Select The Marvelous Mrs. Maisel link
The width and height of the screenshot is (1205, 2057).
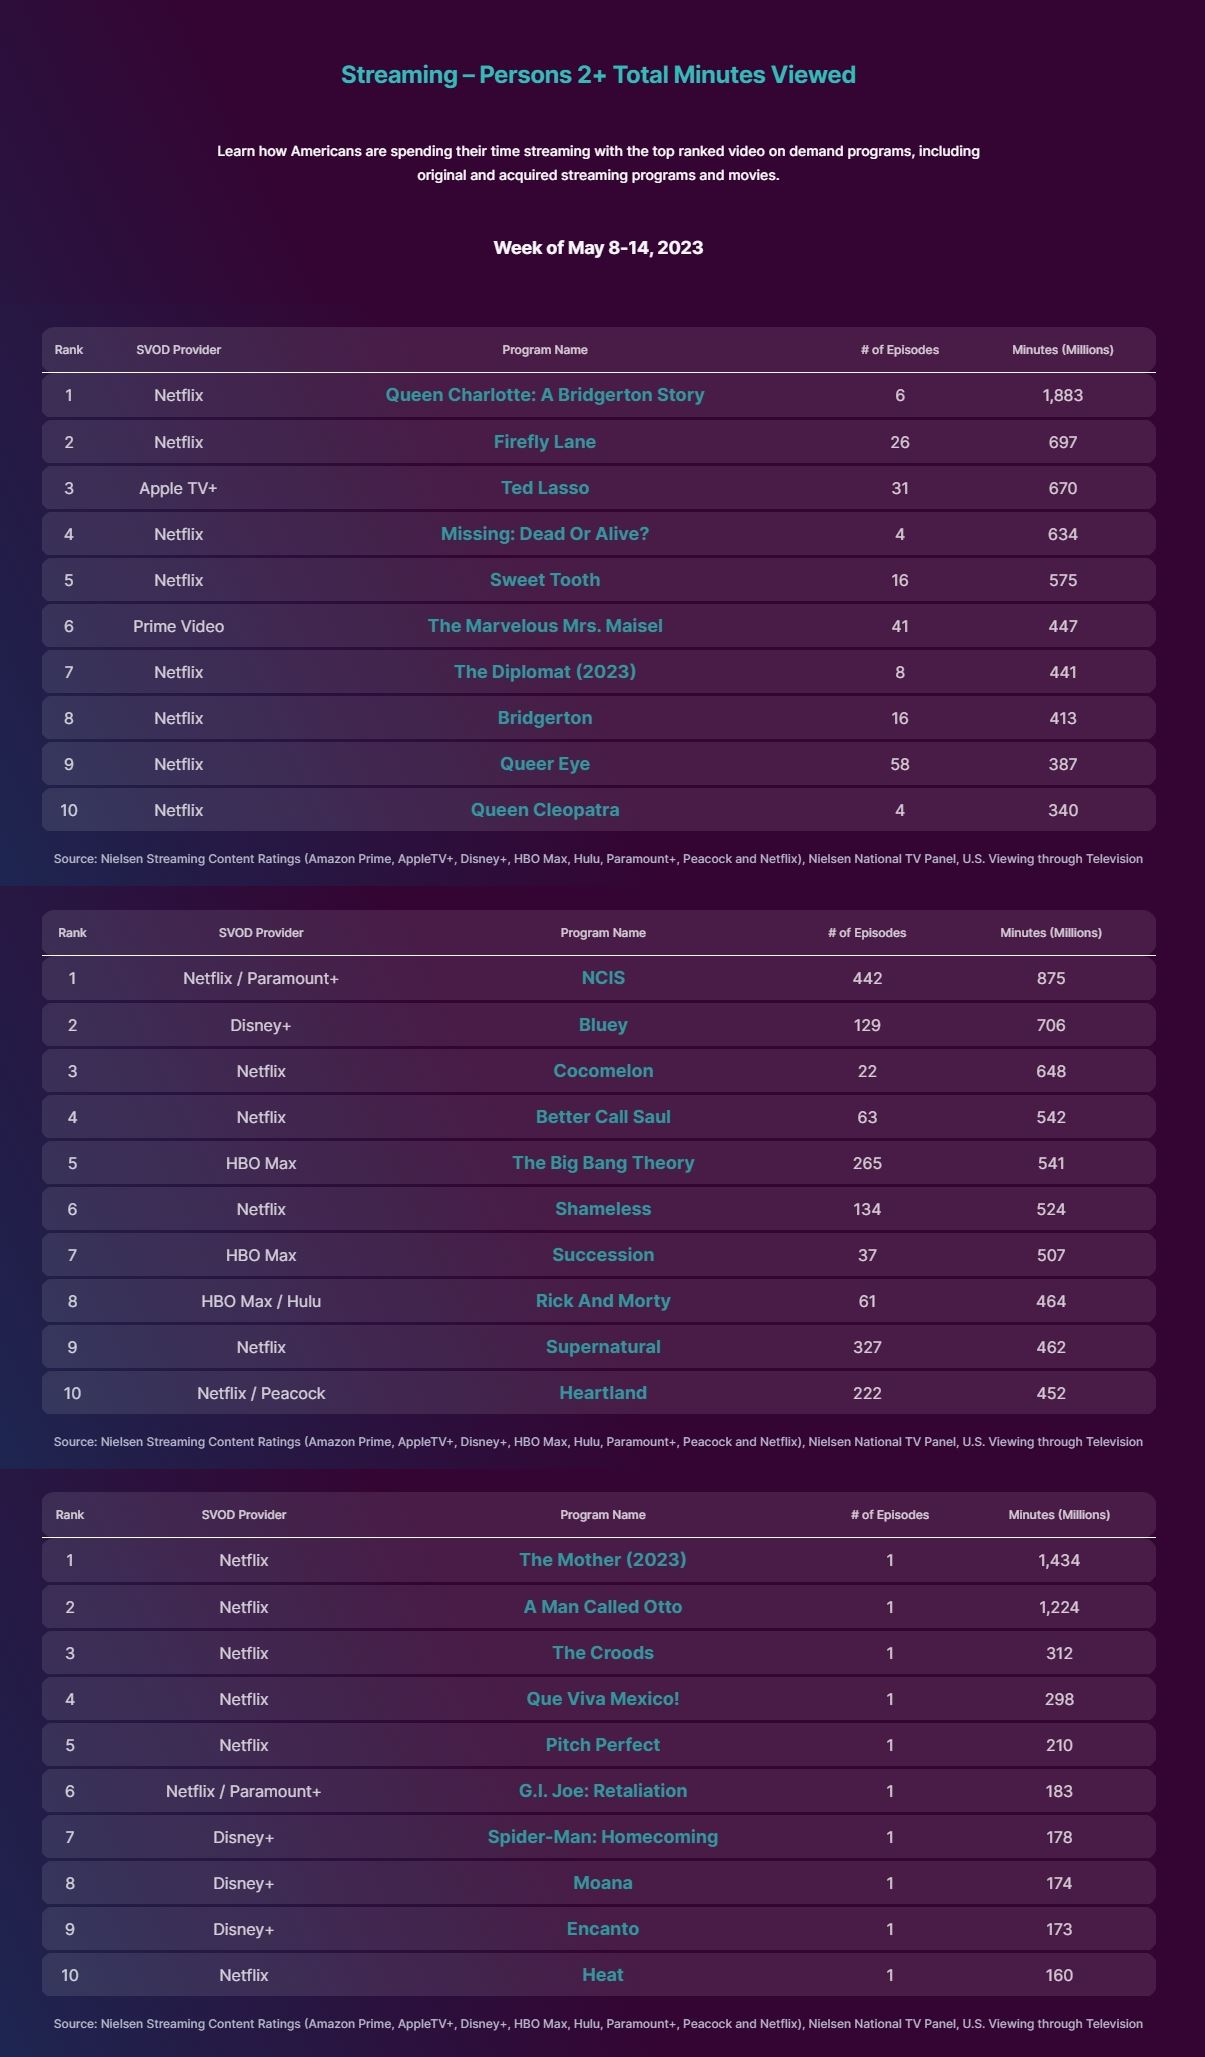click(x=545, y=626)
